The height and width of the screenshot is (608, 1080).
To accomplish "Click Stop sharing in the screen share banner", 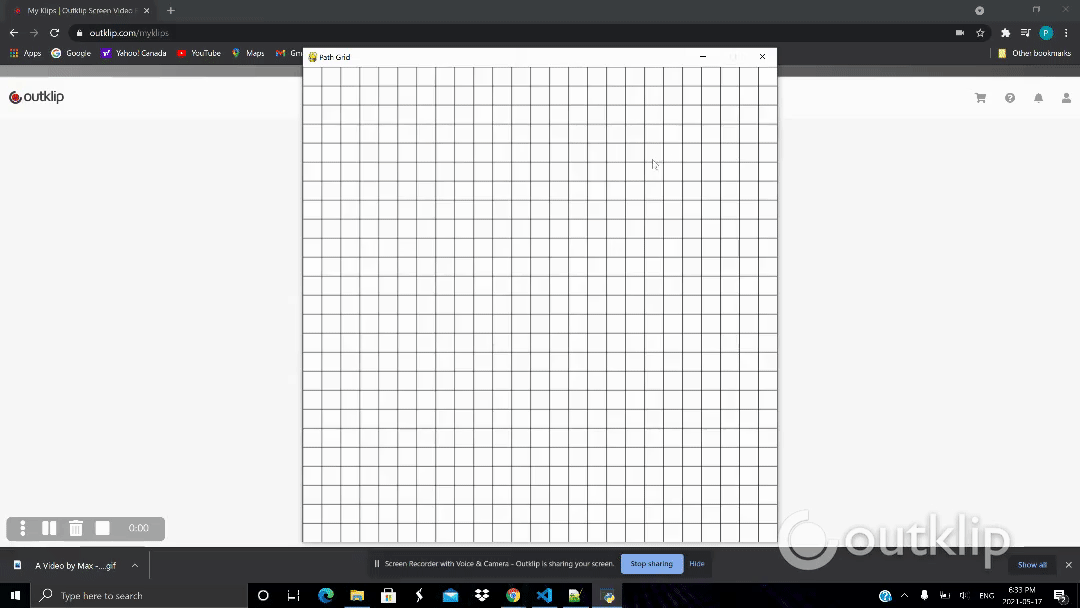I will coord(651,563).
